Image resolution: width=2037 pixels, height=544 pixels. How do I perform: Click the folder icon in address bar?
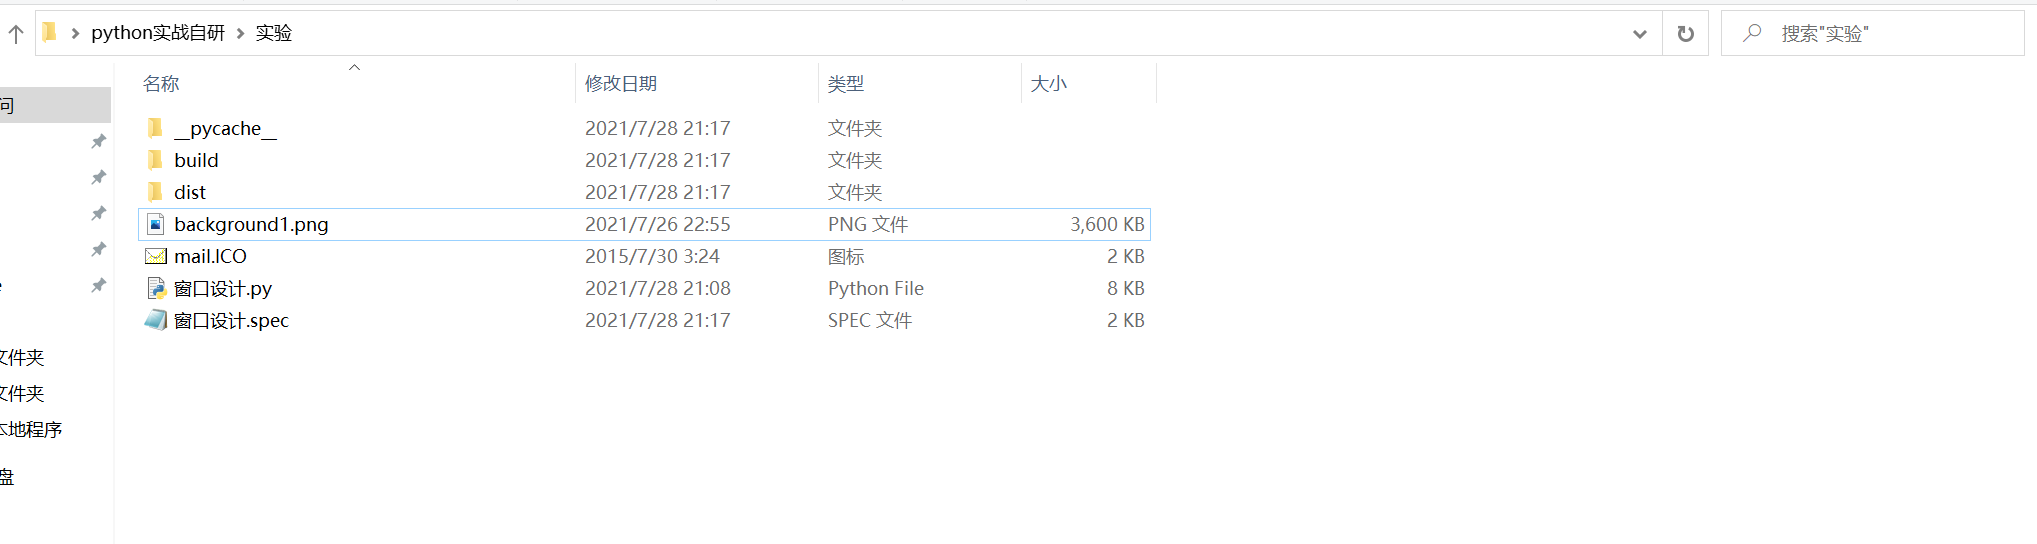[x=49, y=33]
